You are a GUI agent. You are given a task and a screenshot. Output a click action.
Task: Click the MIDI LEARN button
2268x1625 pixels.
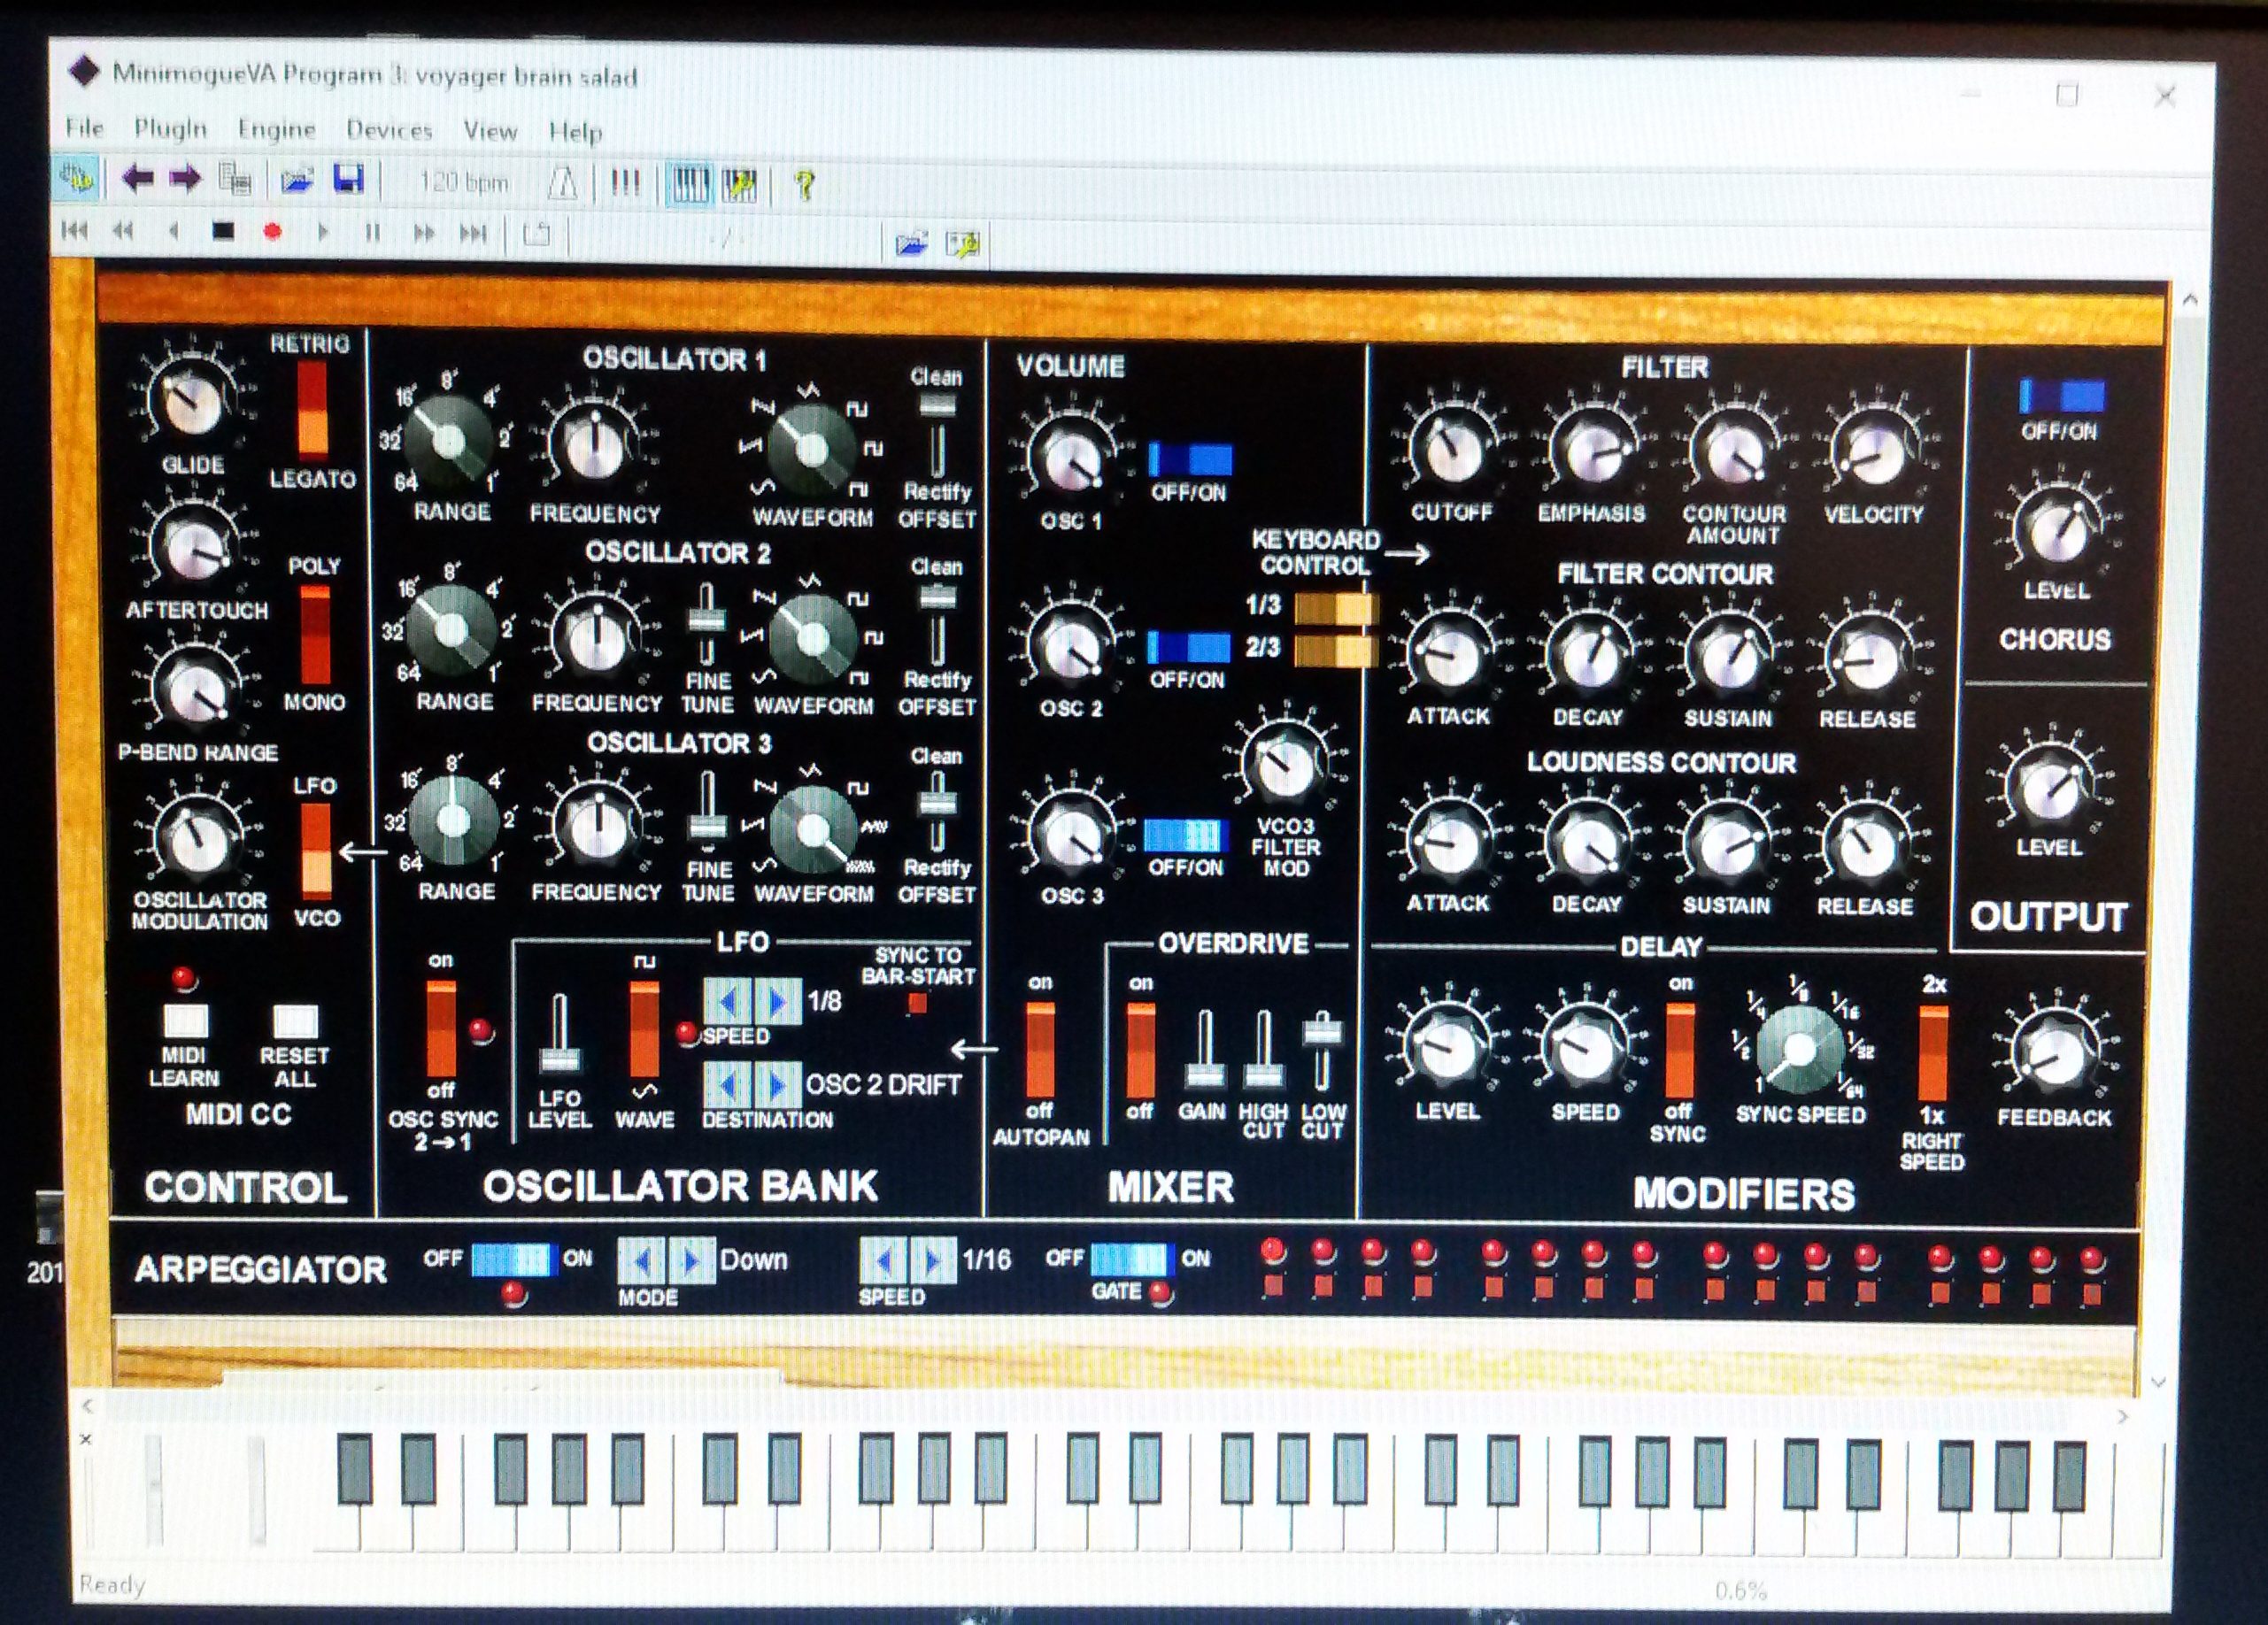(186, 1021)
